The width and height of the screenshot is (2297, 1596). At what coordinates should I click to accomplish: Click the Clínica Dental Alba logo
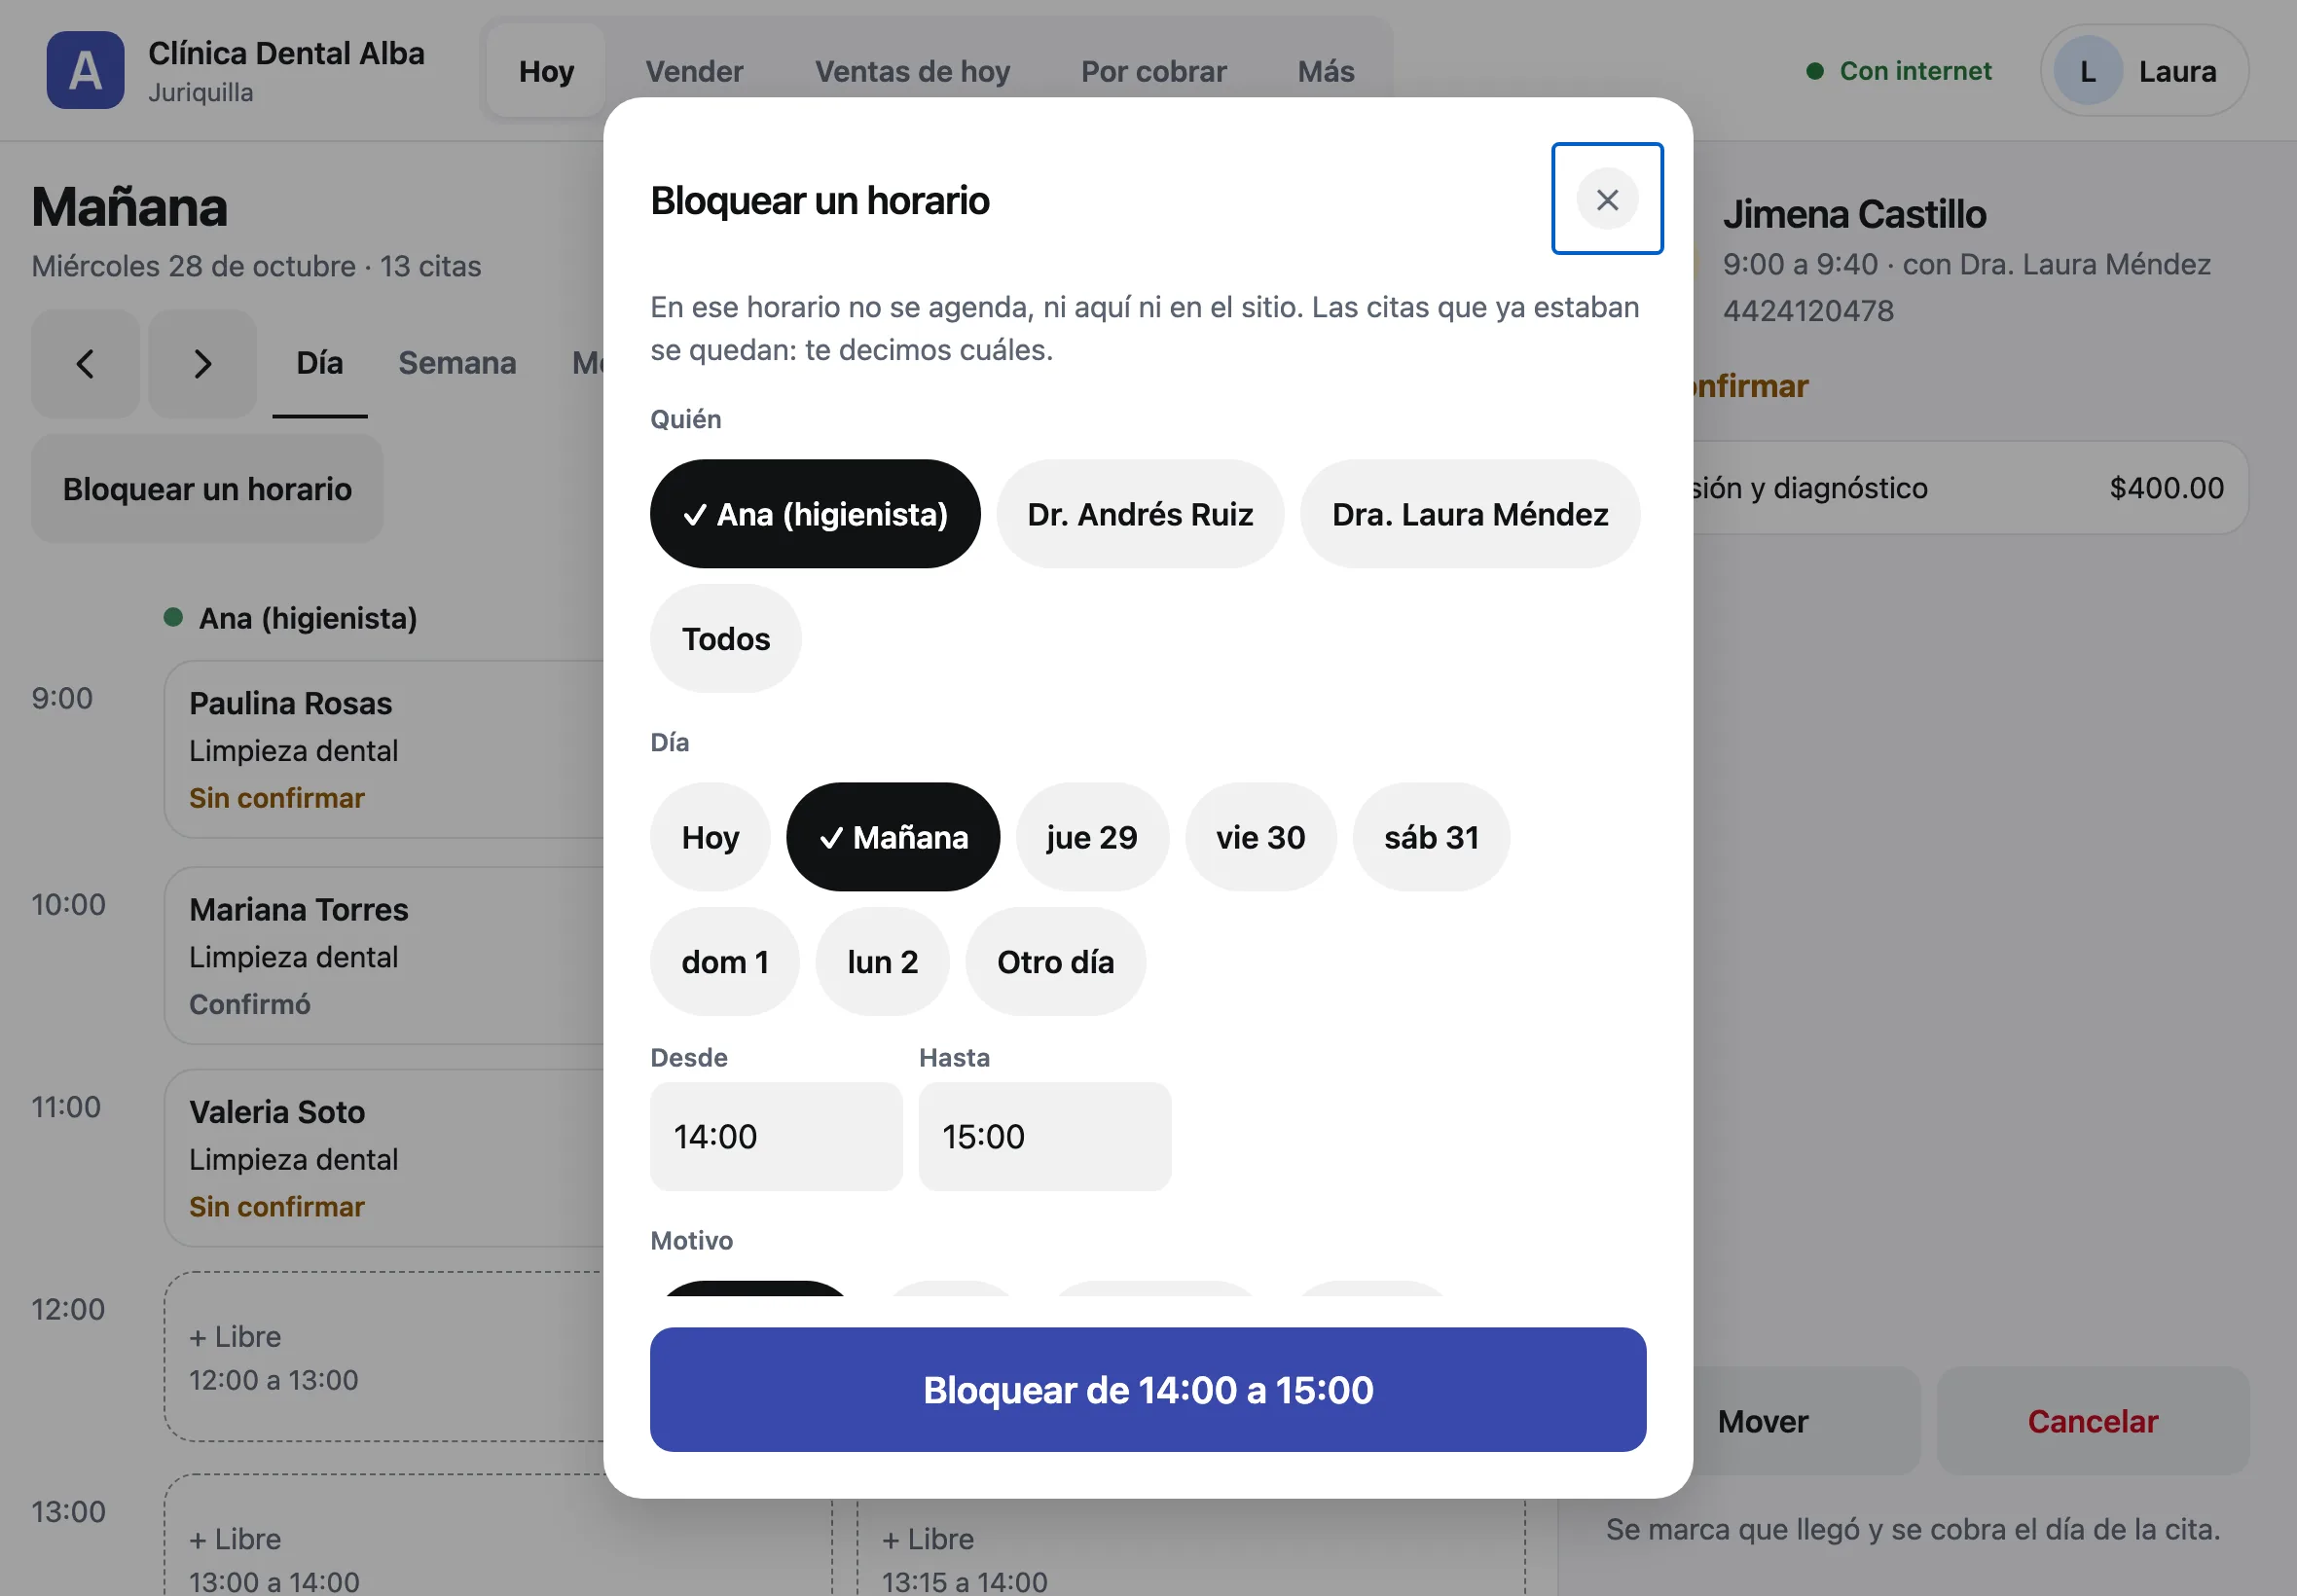(x=85, y=70)
